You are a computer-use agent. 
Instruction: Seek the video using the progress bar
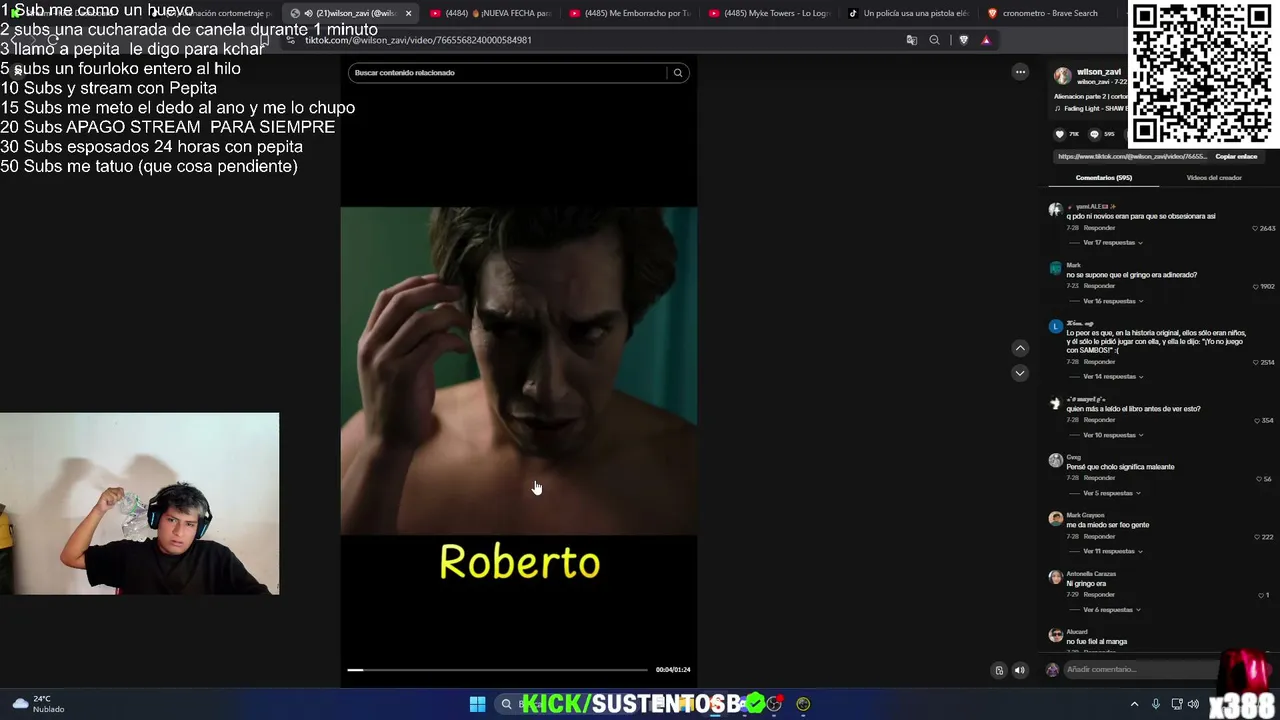pos(497,670)
